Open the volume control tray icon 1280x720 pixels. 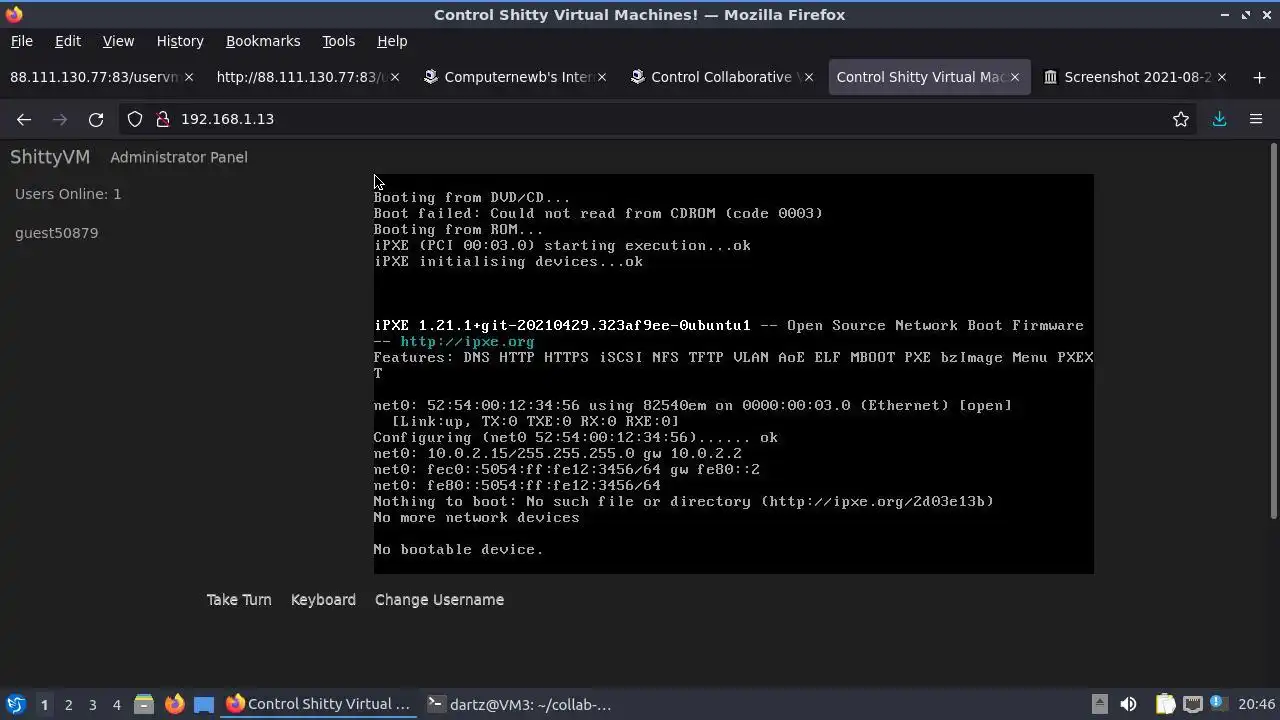pyautogui.click(x=1128, y=704)
